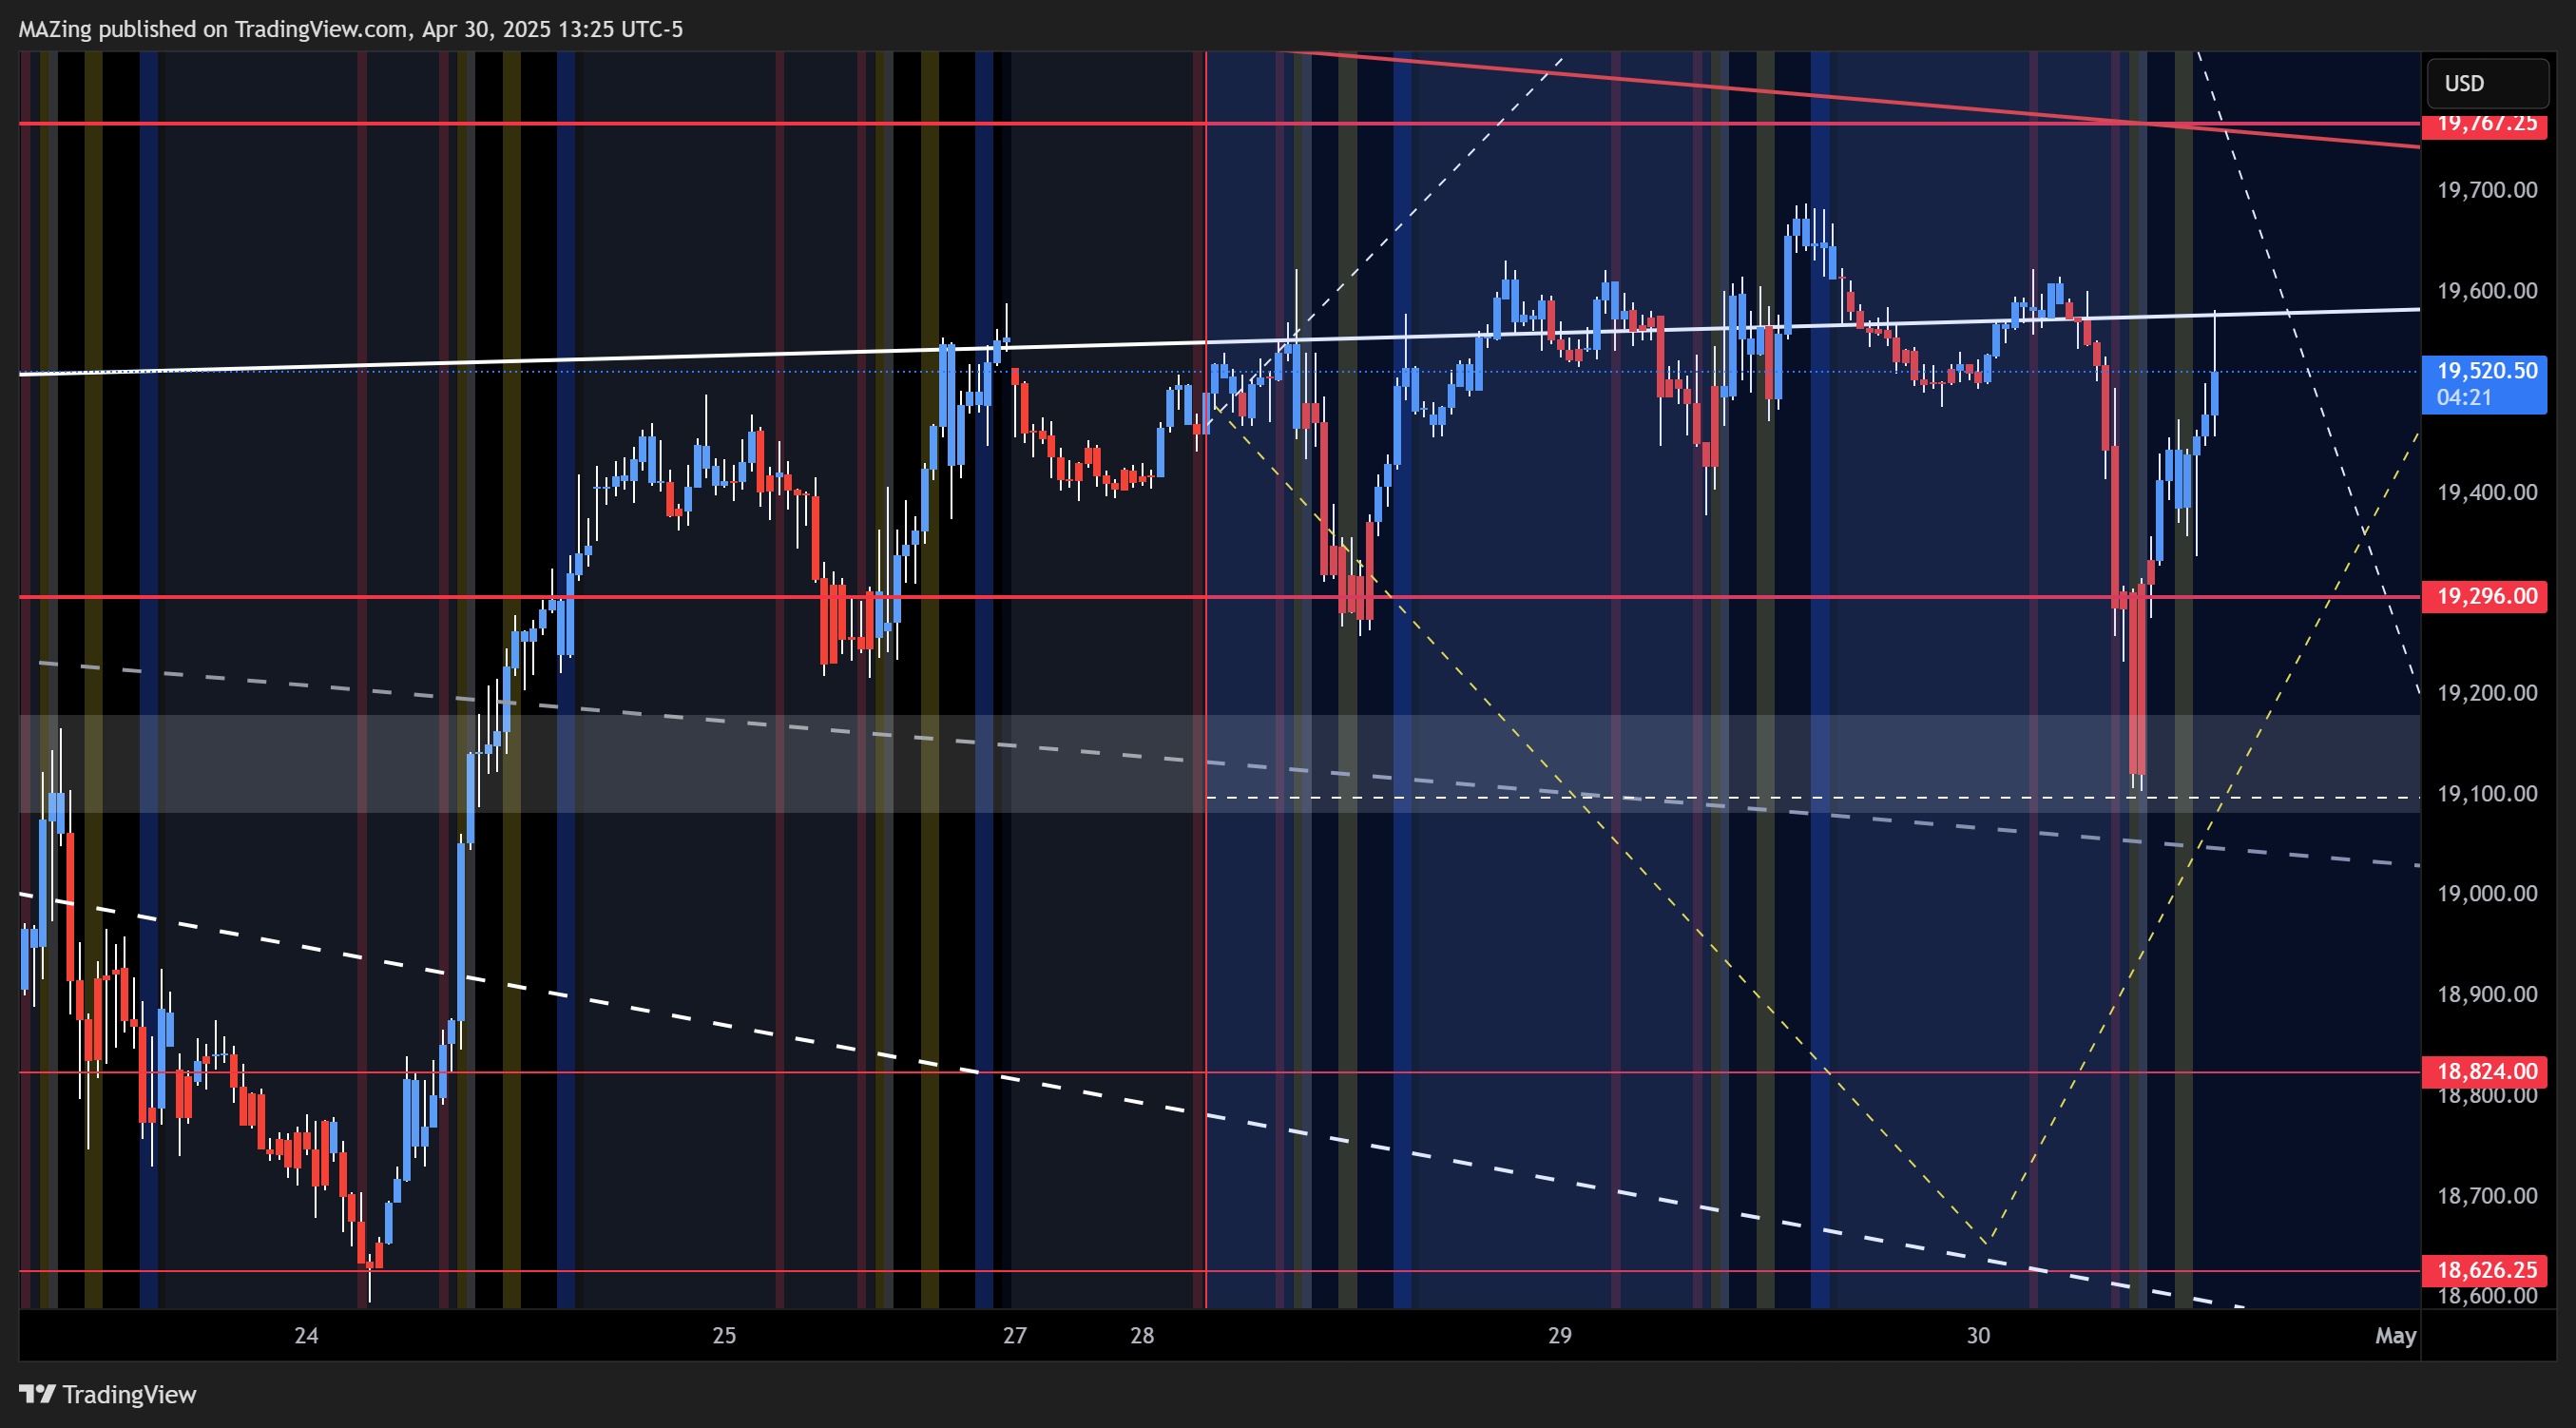
Task: Click date label 27 on time axis
Action: coord(1015,1336)
